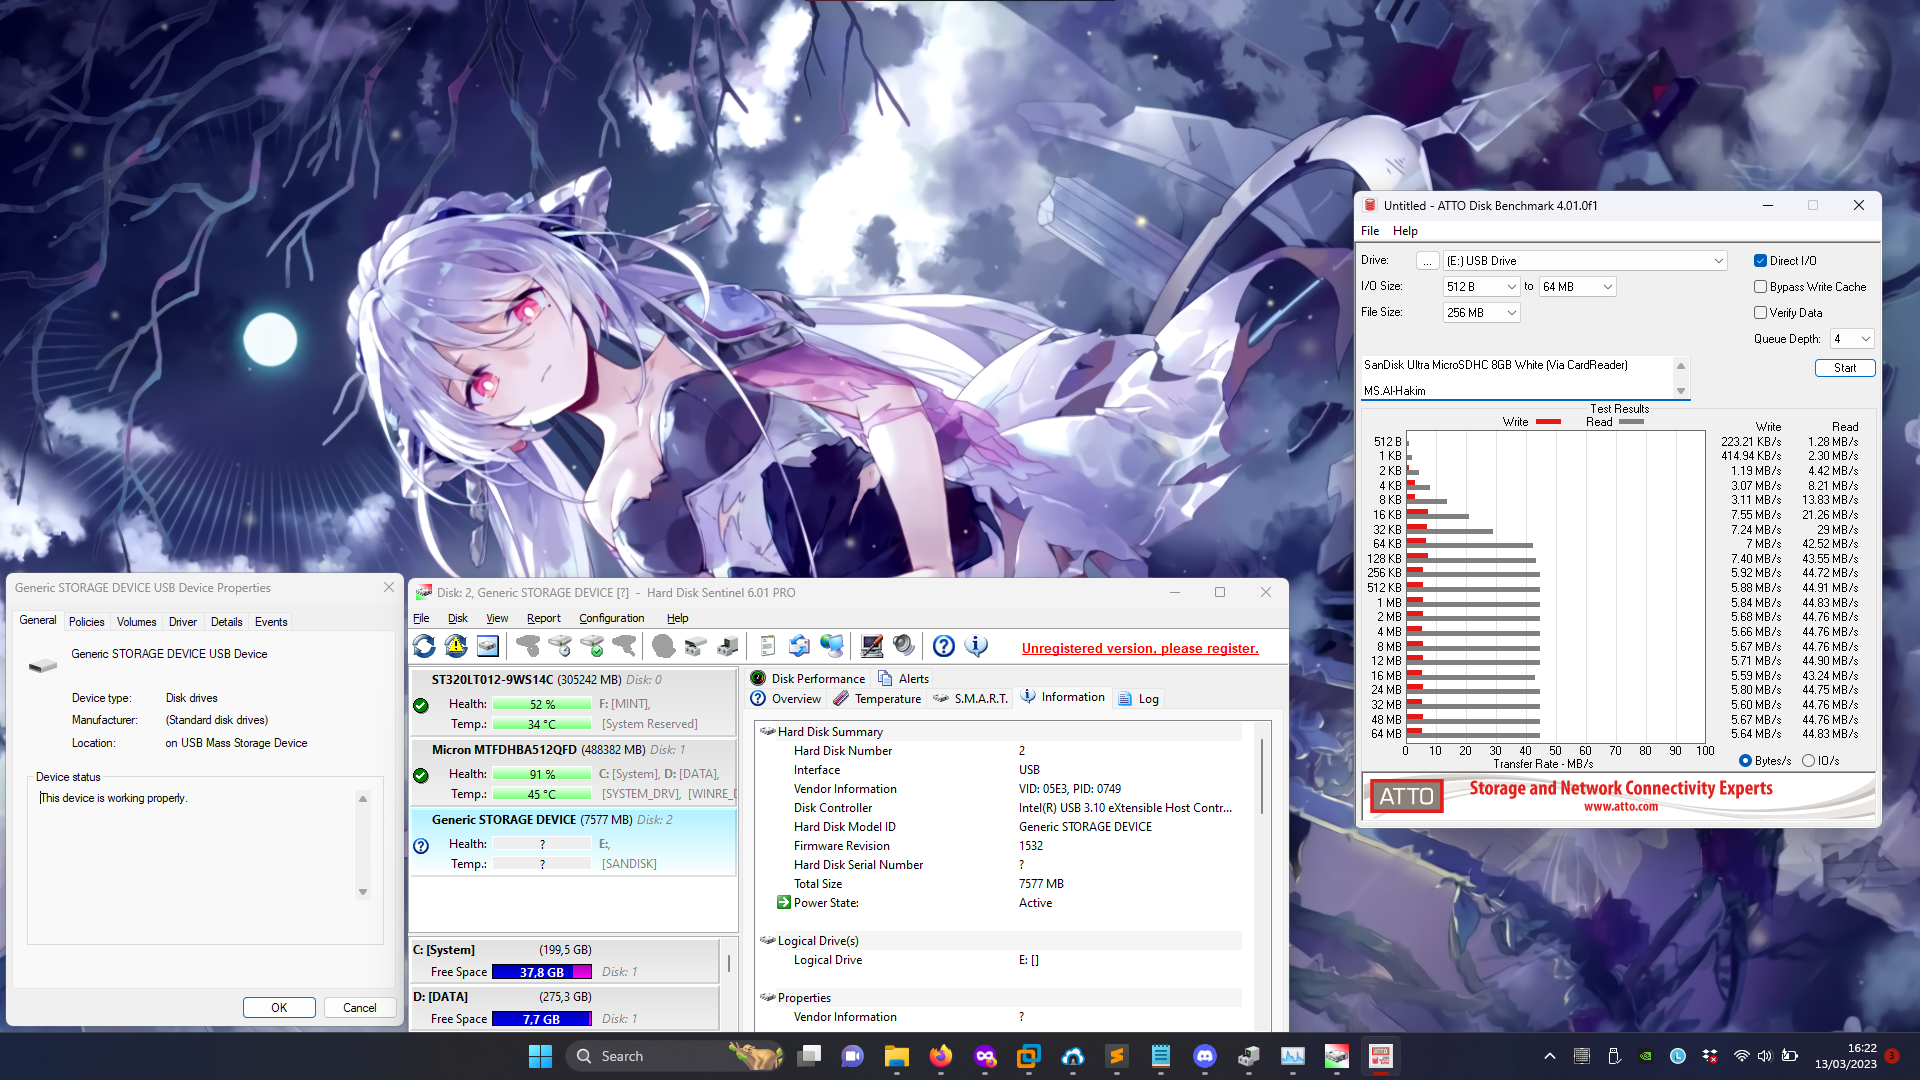Click the green check health icon for ST320LT012
The image size is (1920, 1080).
(421, 706)
